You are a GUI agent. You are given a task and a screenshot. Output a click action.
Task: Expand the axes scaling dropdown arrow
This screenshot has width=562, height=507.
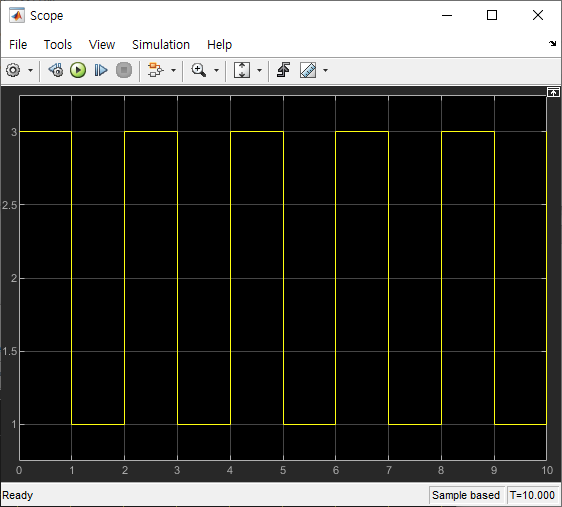tap(259, 70)
